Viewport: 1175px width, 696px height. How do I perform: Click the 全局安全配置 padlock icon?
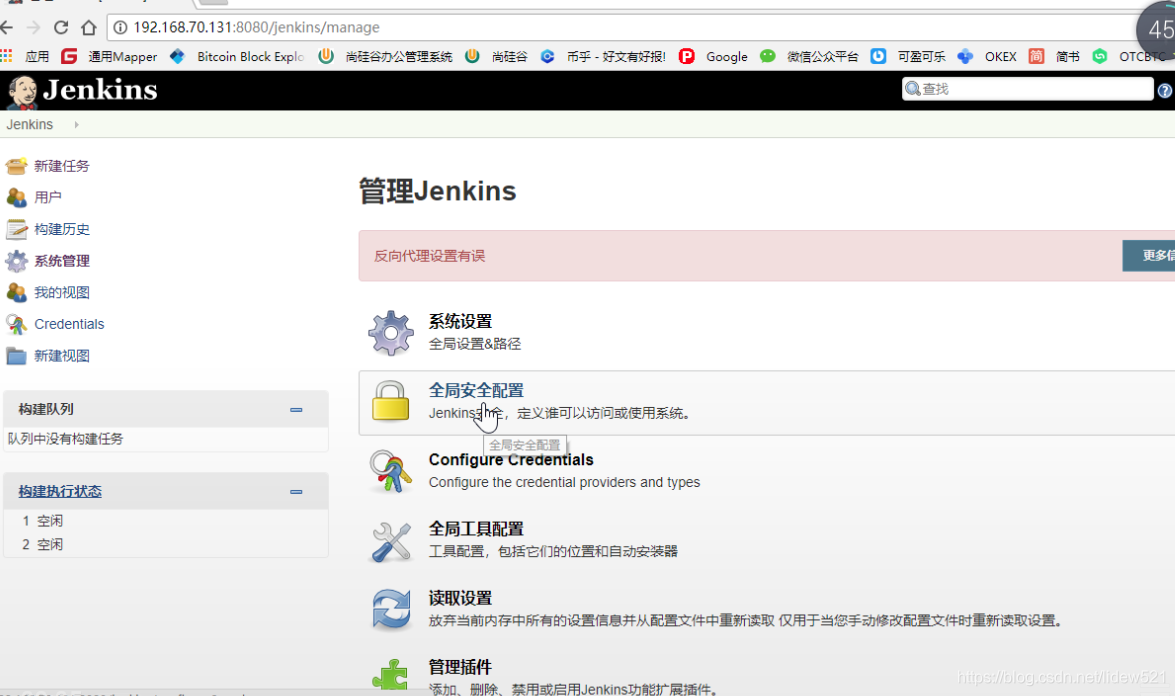tap(390, 401)
